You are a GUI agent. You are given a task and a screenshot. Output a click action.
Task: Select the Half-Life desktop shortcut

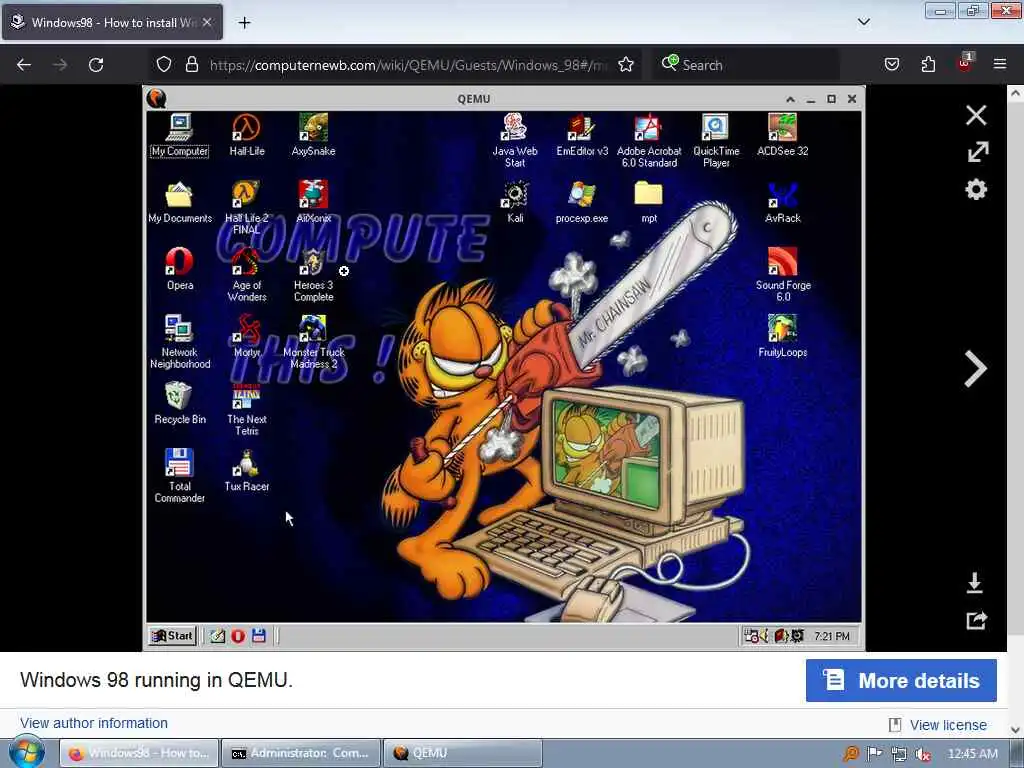pyautogui.click(x=246, y=135)
